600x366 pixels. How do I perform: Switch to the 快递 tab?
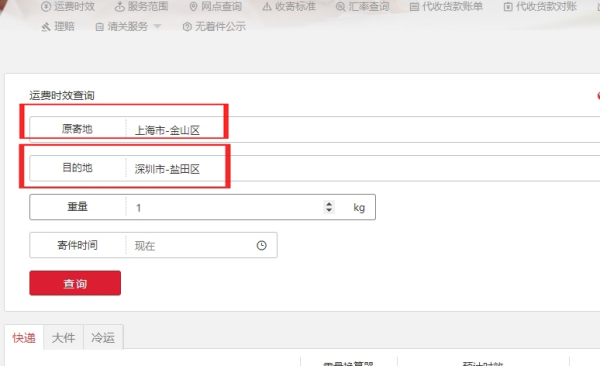tap(24, 338)
